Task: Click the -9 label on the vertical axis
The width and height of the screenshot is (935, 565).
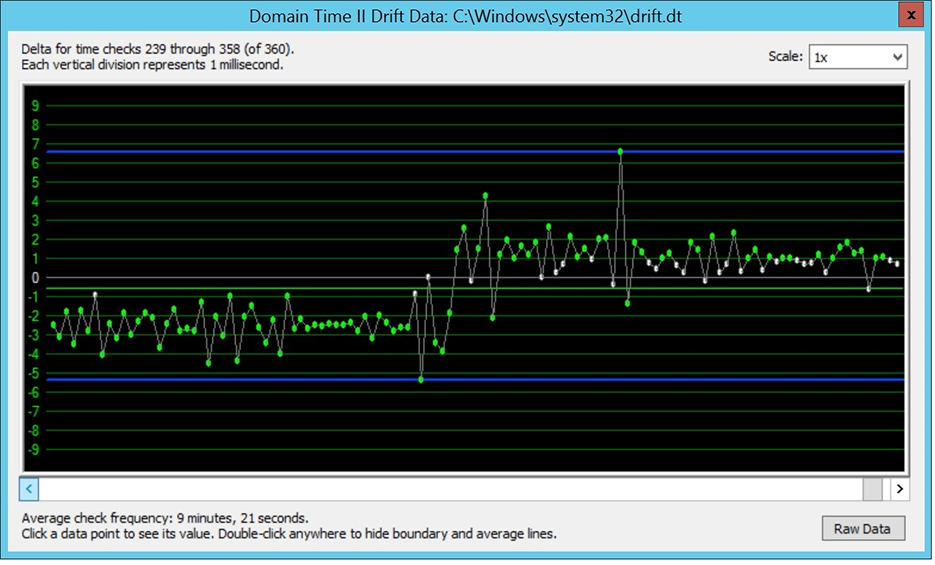Action: click(34, 449)
